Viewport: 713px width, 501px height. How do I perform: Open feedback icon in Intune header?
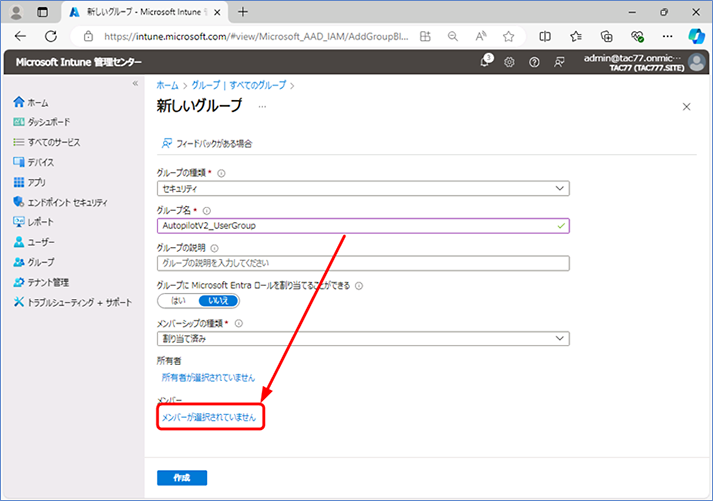click(x=559, y=62)
